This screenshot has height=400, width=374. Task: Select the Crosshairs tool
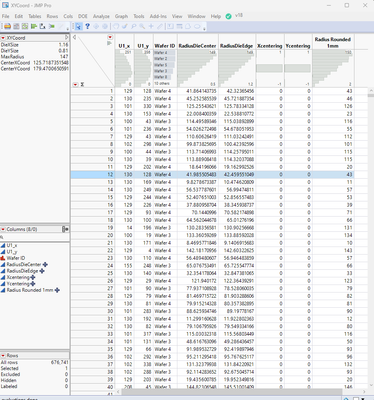coord(151,26)
